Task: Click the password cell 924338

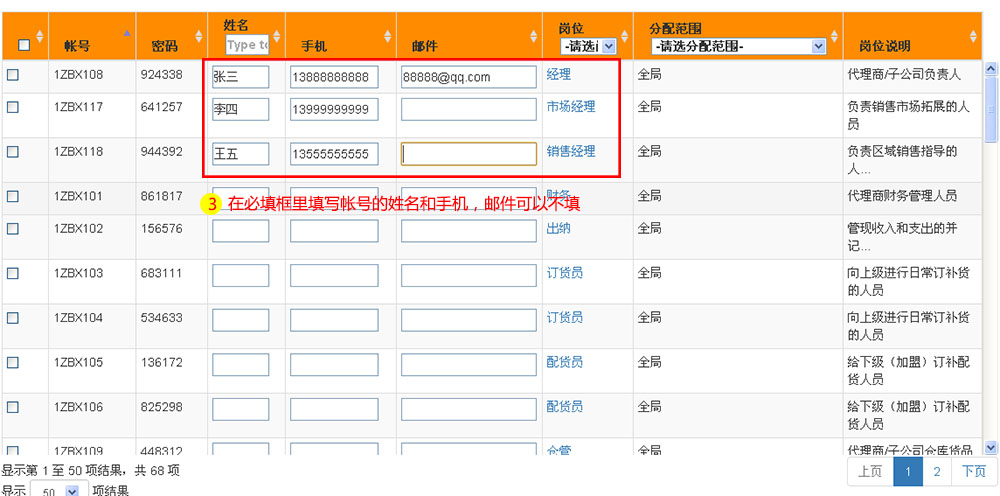Action: pyautogui.click(x=161, y=75)
